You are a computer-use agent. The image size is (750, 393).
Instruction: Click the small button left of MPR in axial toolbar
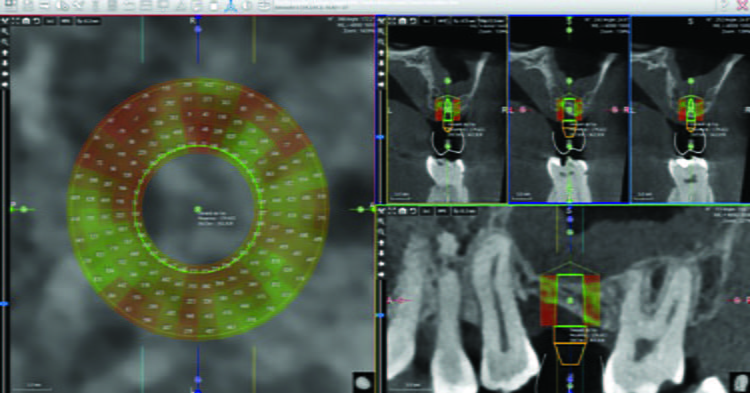51,22
